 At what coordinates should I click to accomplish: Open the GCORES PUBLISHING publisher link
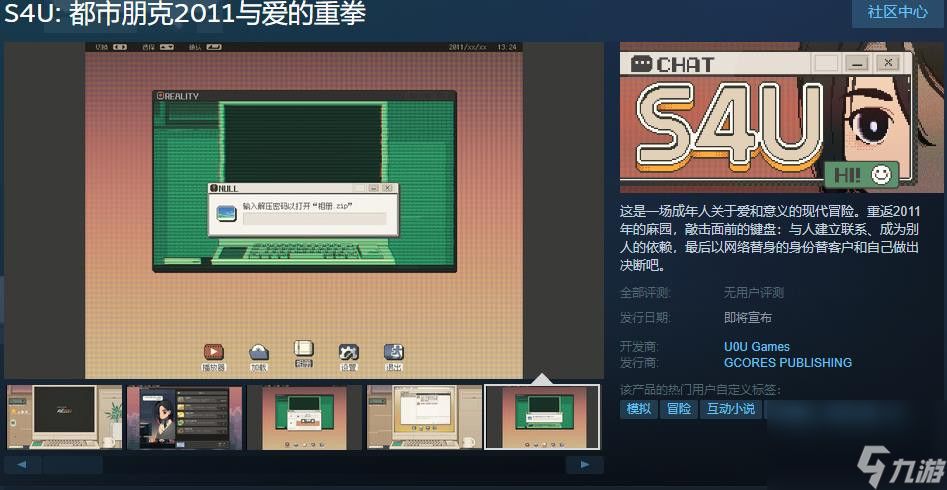coord(788,363)
